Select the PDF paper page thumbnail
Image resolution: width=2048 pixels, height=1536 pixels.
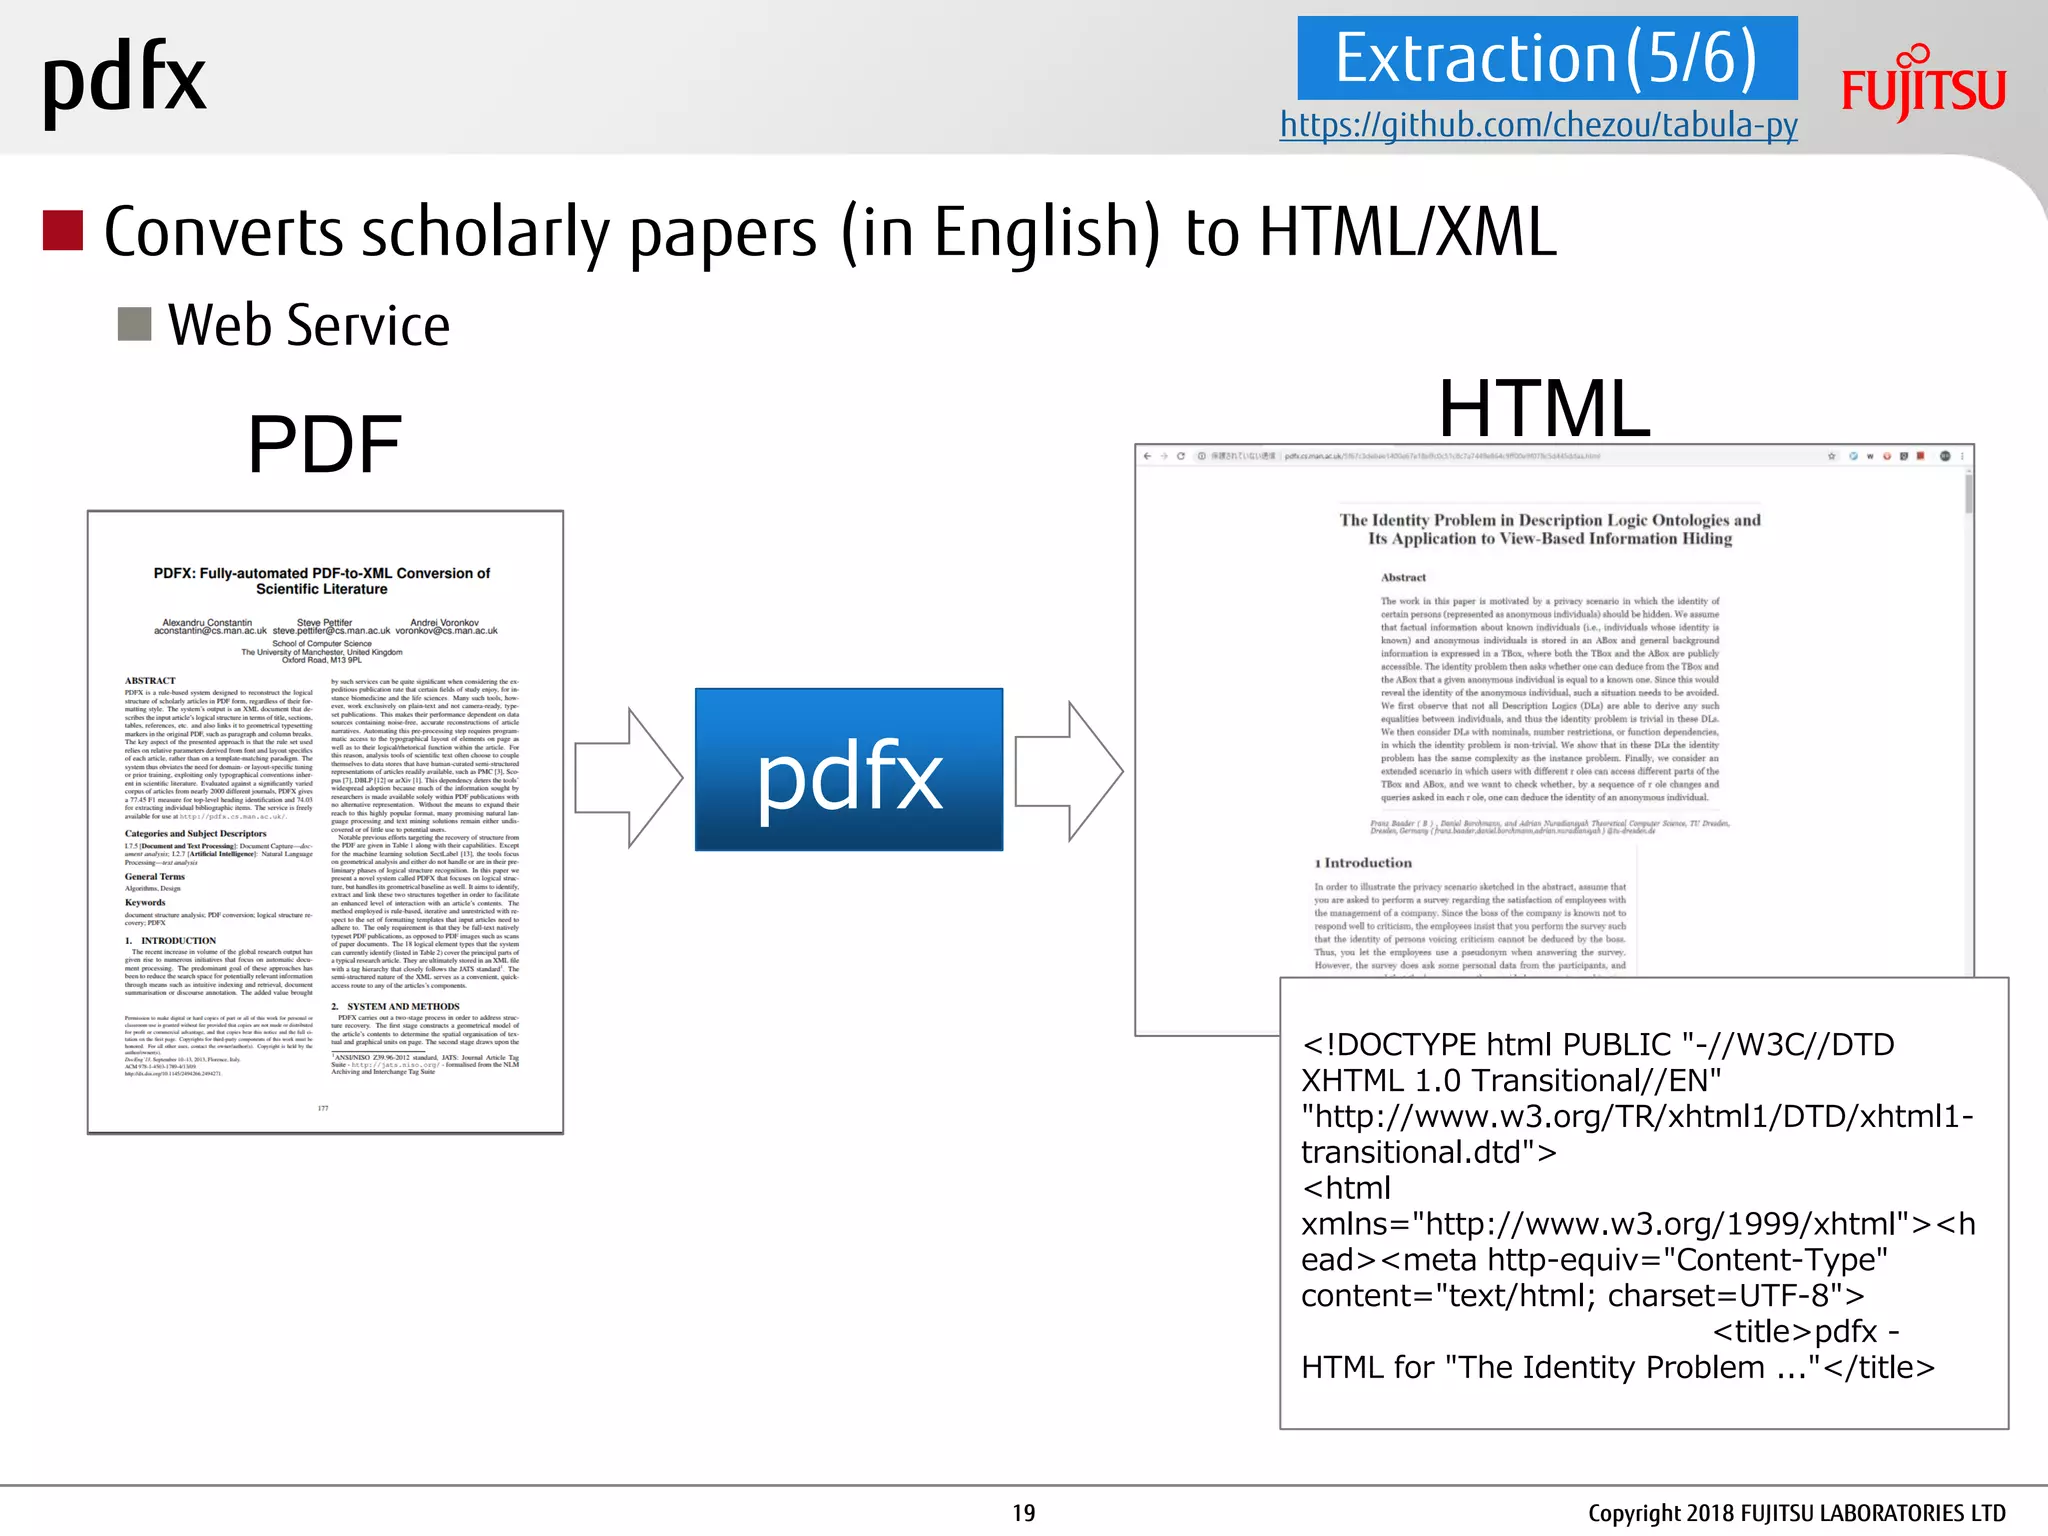(x=325, y=822)
